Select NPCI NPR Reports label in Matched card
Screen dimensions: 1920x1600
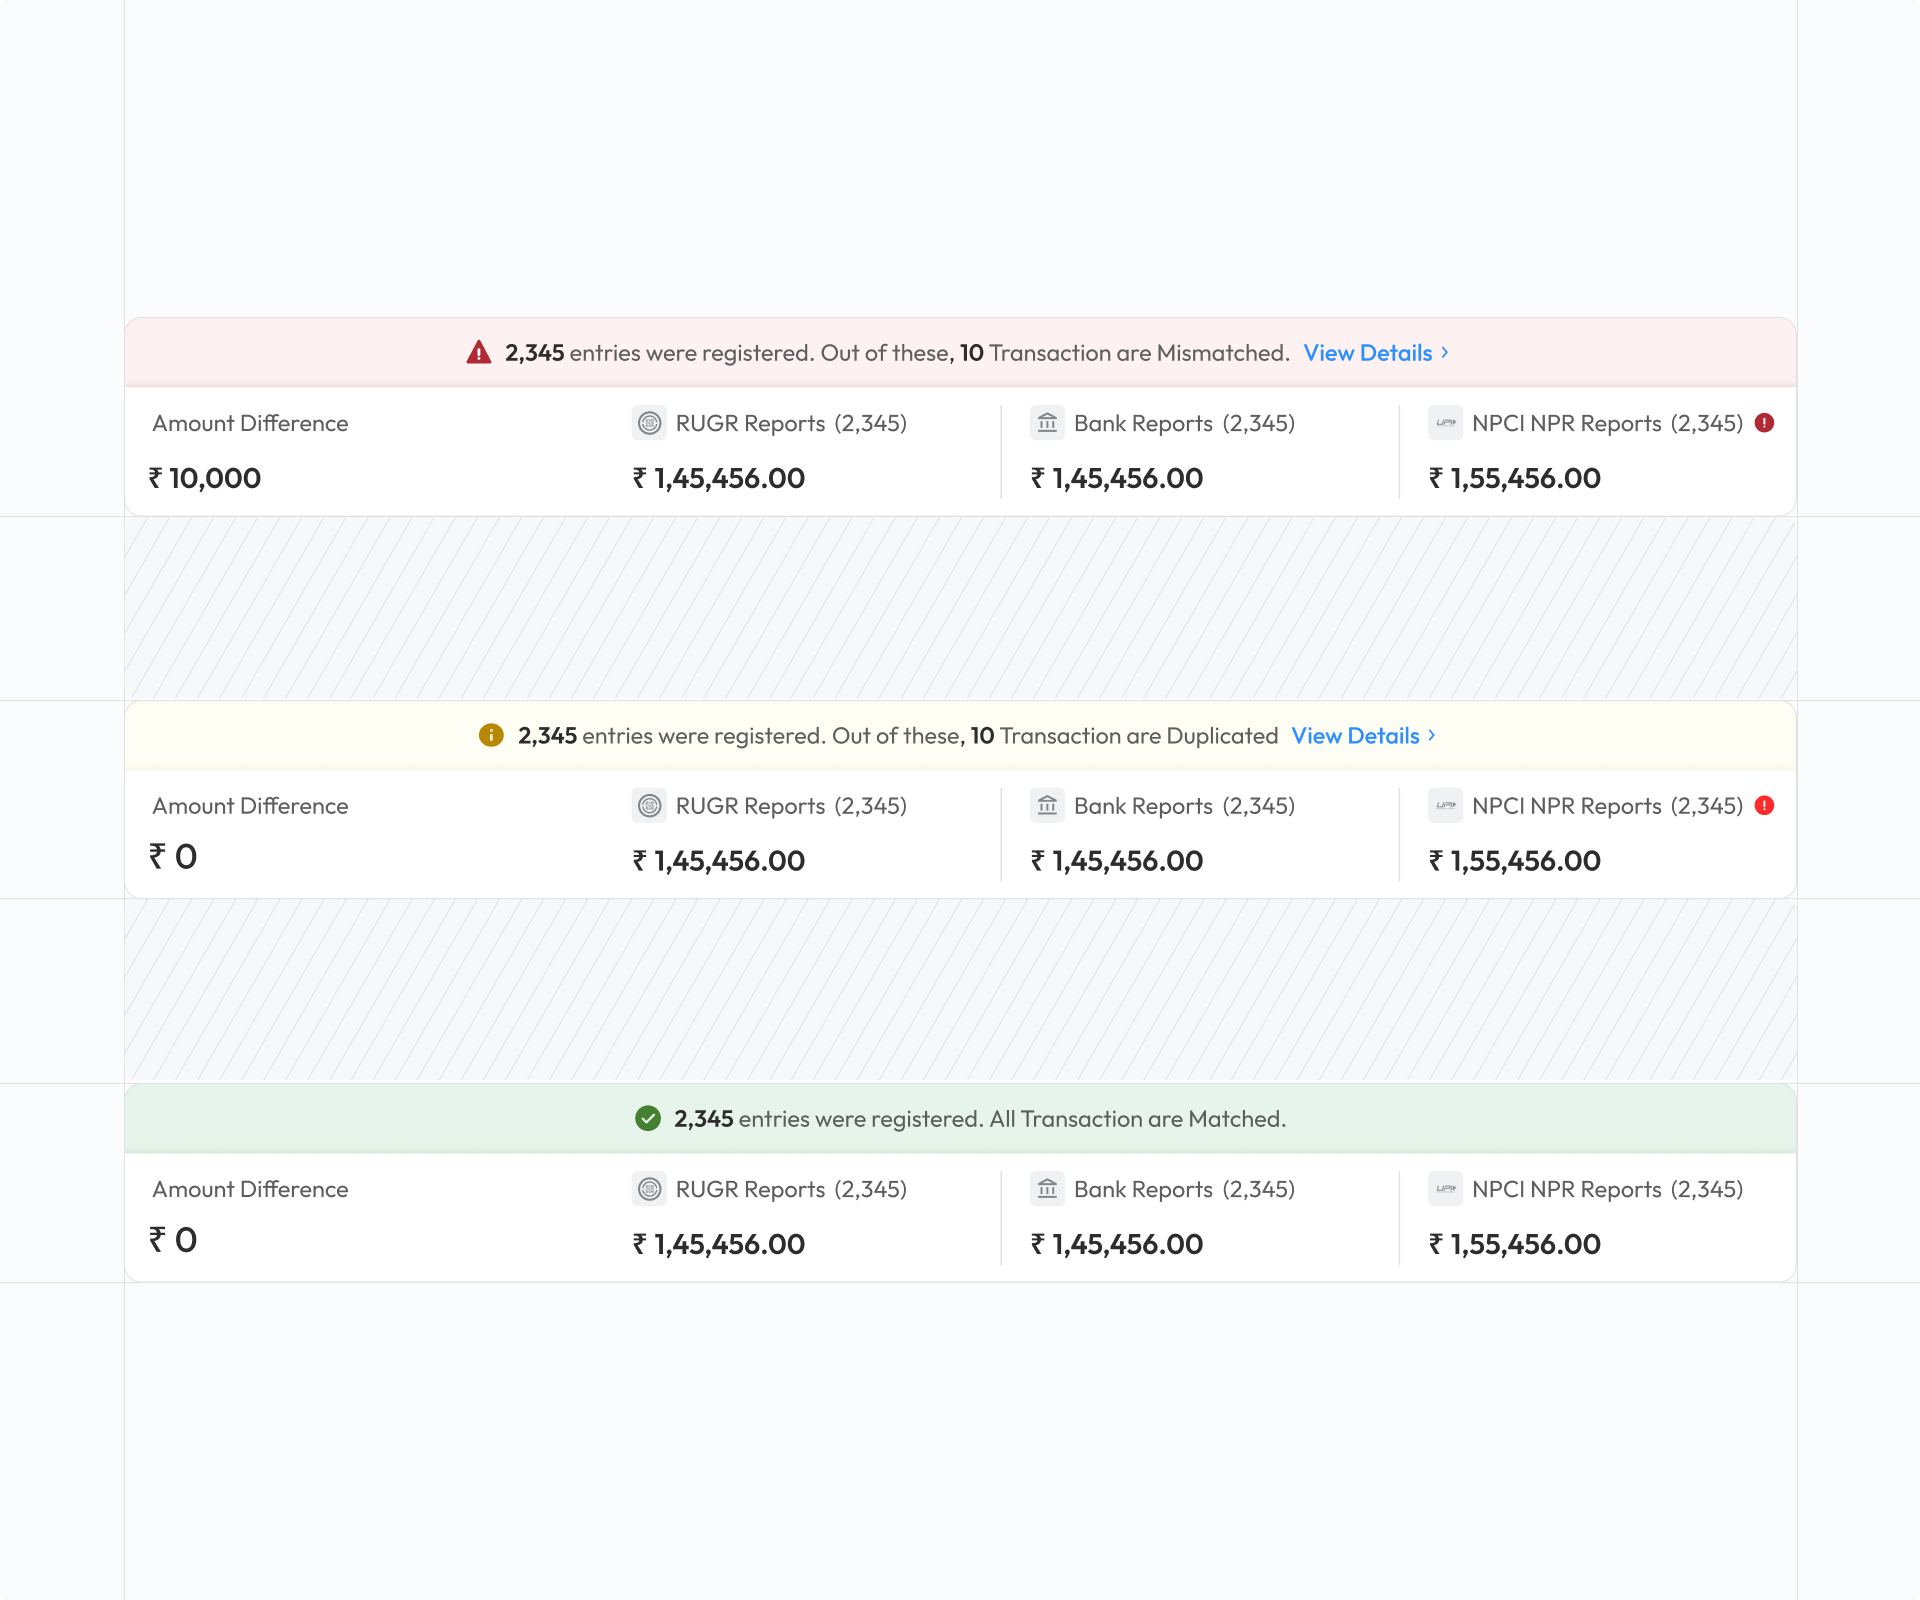(1567, 1189)
